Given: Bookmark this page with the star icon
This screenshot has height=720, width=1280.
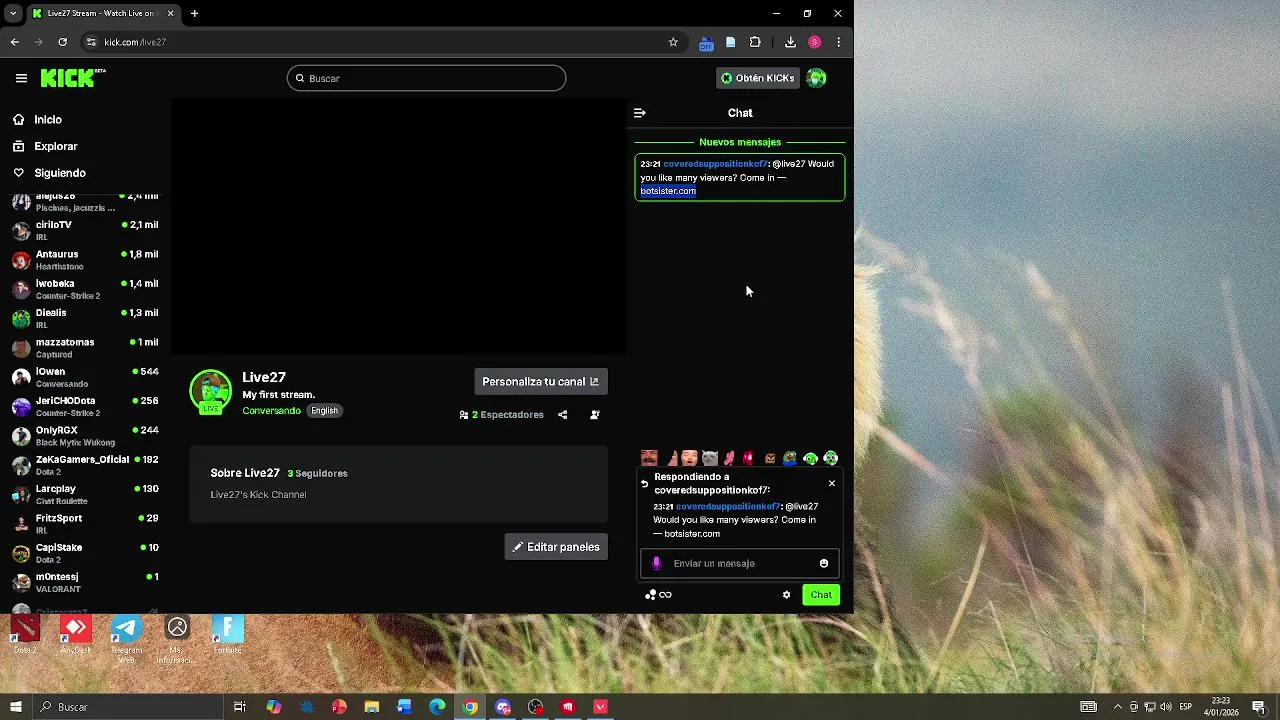Looking at the screenshot, I should (x=673, y=42).
